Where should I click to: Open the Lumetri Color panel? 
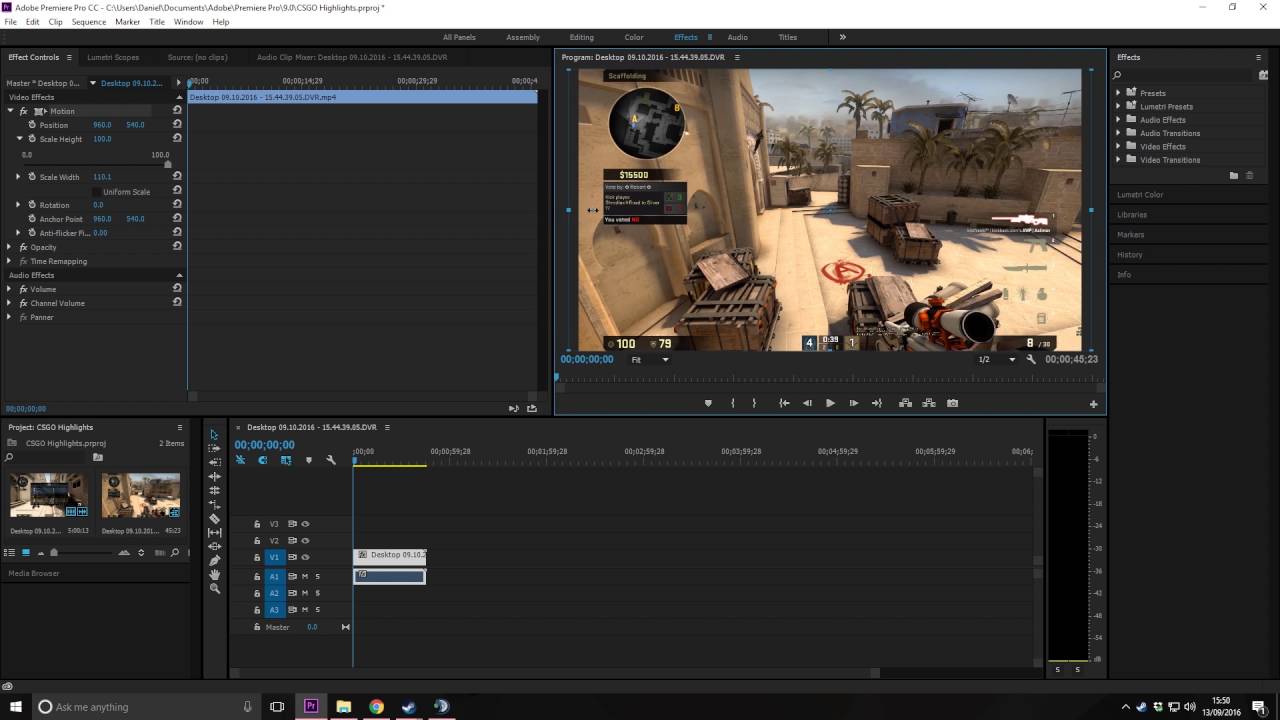(x=1140, y=195)
